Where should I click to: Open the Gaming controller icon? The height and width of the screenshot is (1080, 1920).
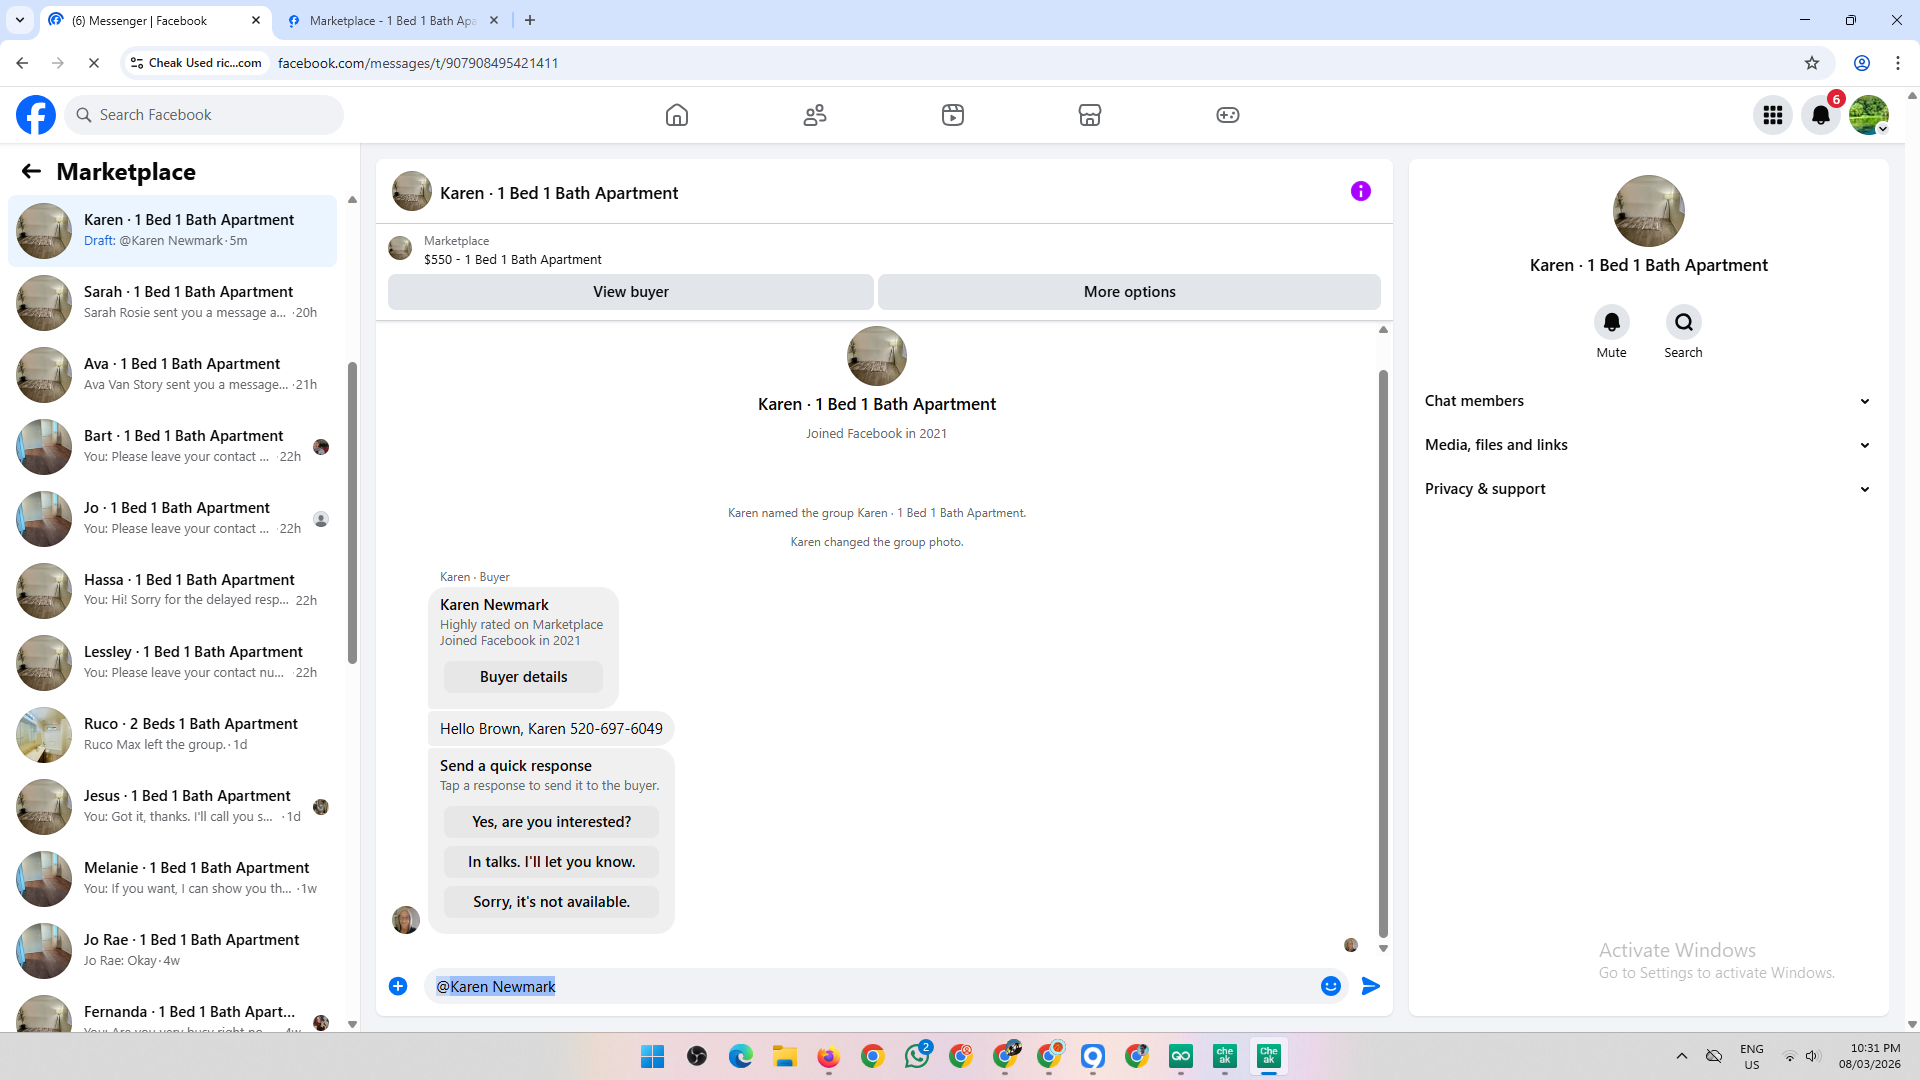[x=1227, y=115]
